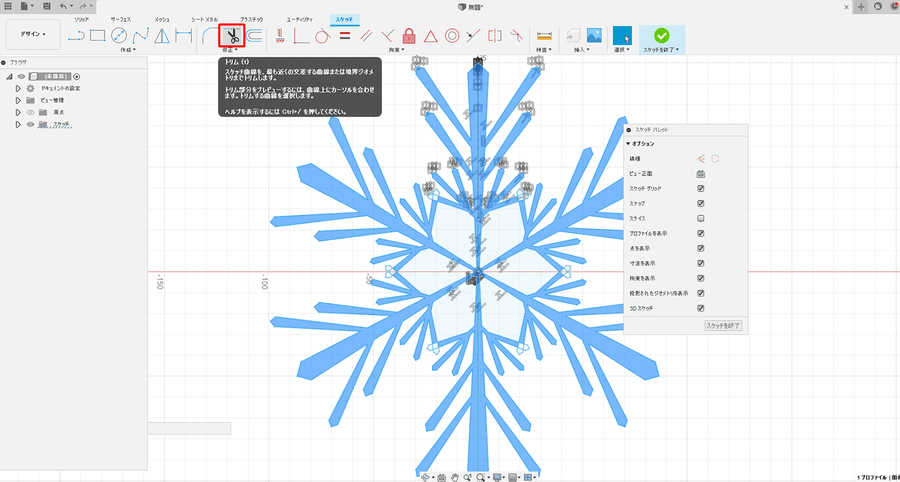Click Finish Sketch (スケッチを終了) button in palette

click(x=723, y=326)
